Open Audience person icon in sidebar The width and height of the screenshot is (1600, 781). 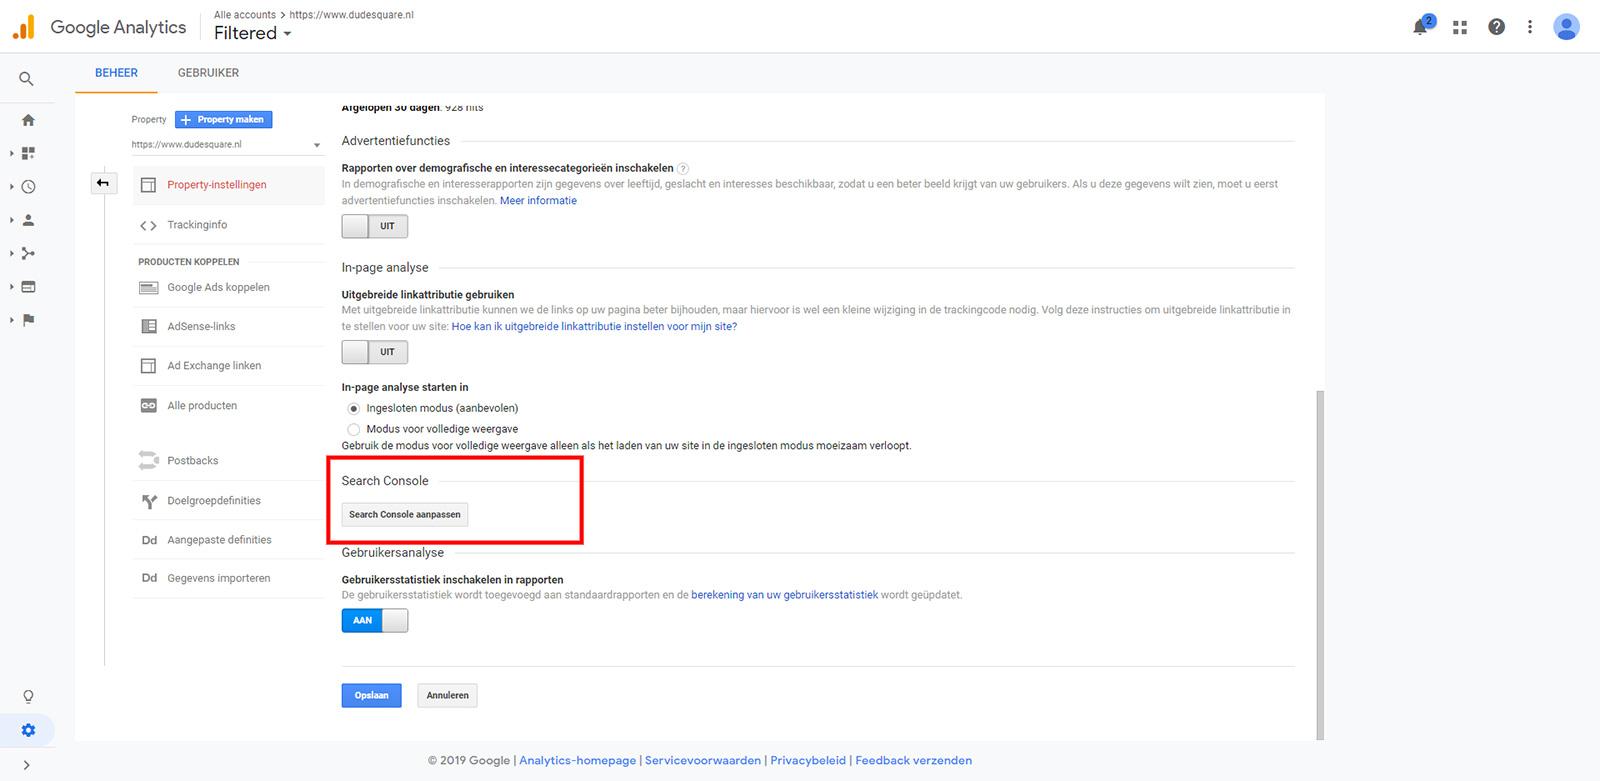[x=28, y=220]
